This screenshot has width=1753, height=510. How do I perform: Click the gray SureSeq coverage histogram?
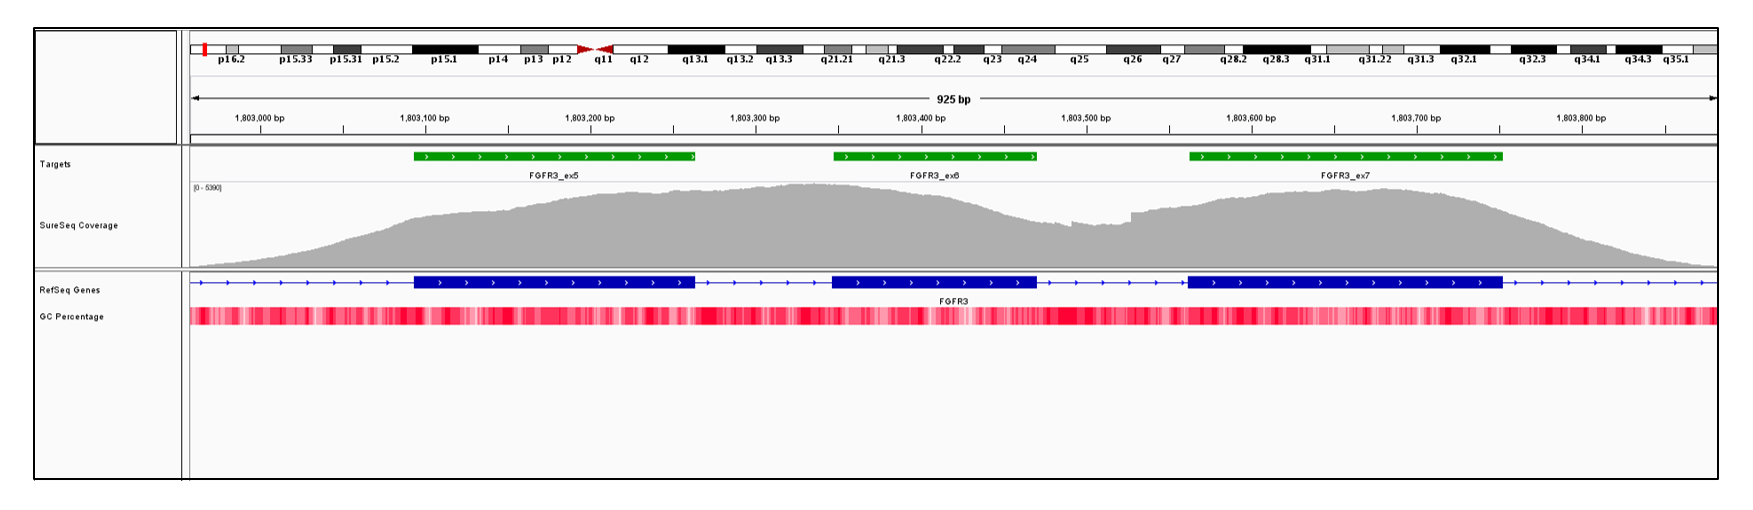click(x=953, y=226)
